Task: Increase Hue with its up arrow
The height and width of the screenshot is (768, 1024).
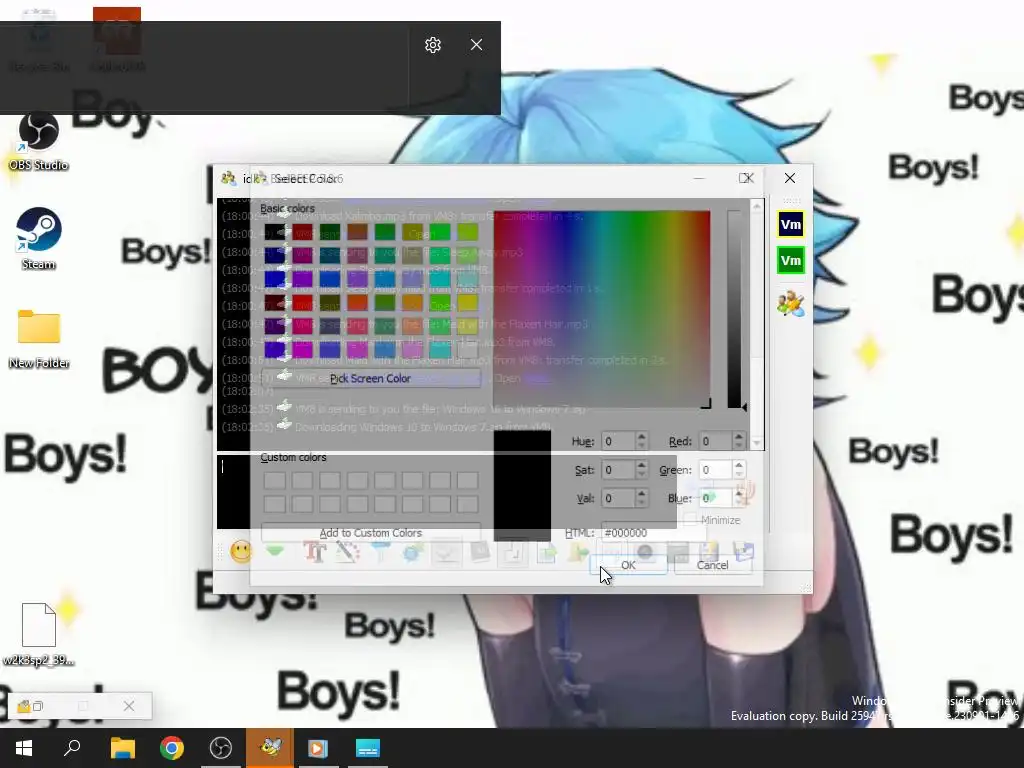Action: (641, 437)
